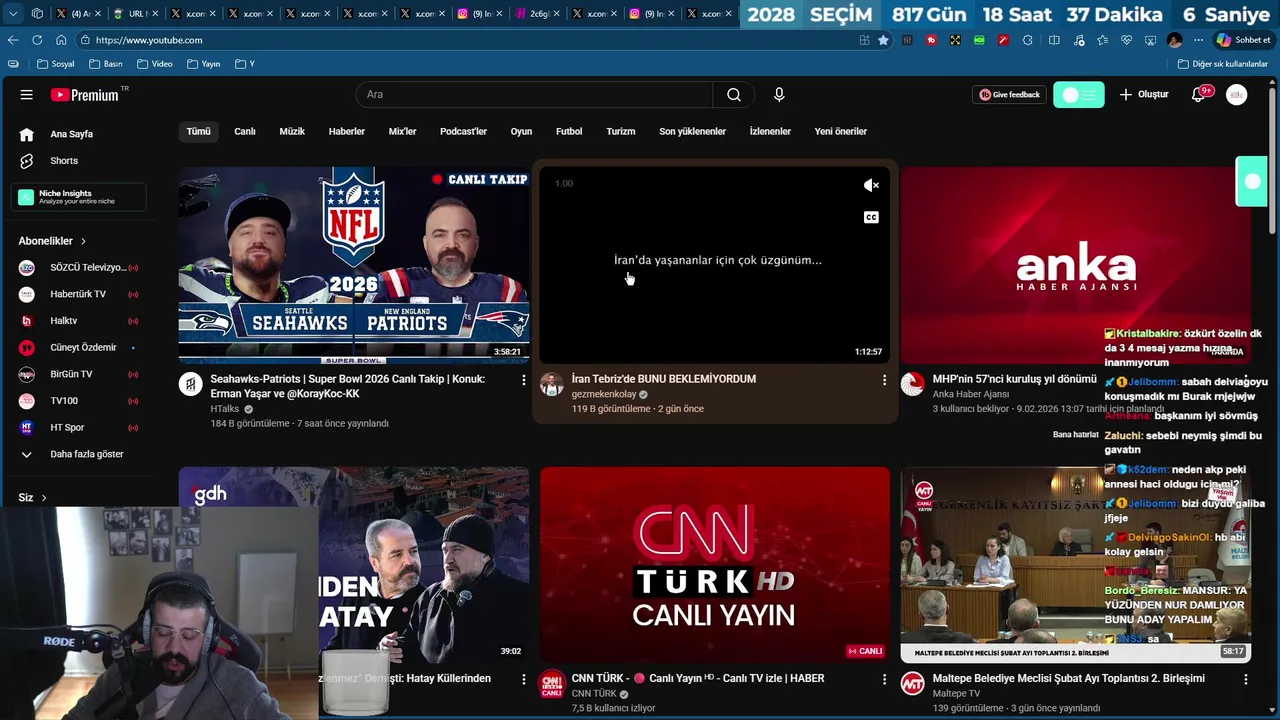Open gezmekenkolay channel avatar
The image size is (1280, 720).
552,384
